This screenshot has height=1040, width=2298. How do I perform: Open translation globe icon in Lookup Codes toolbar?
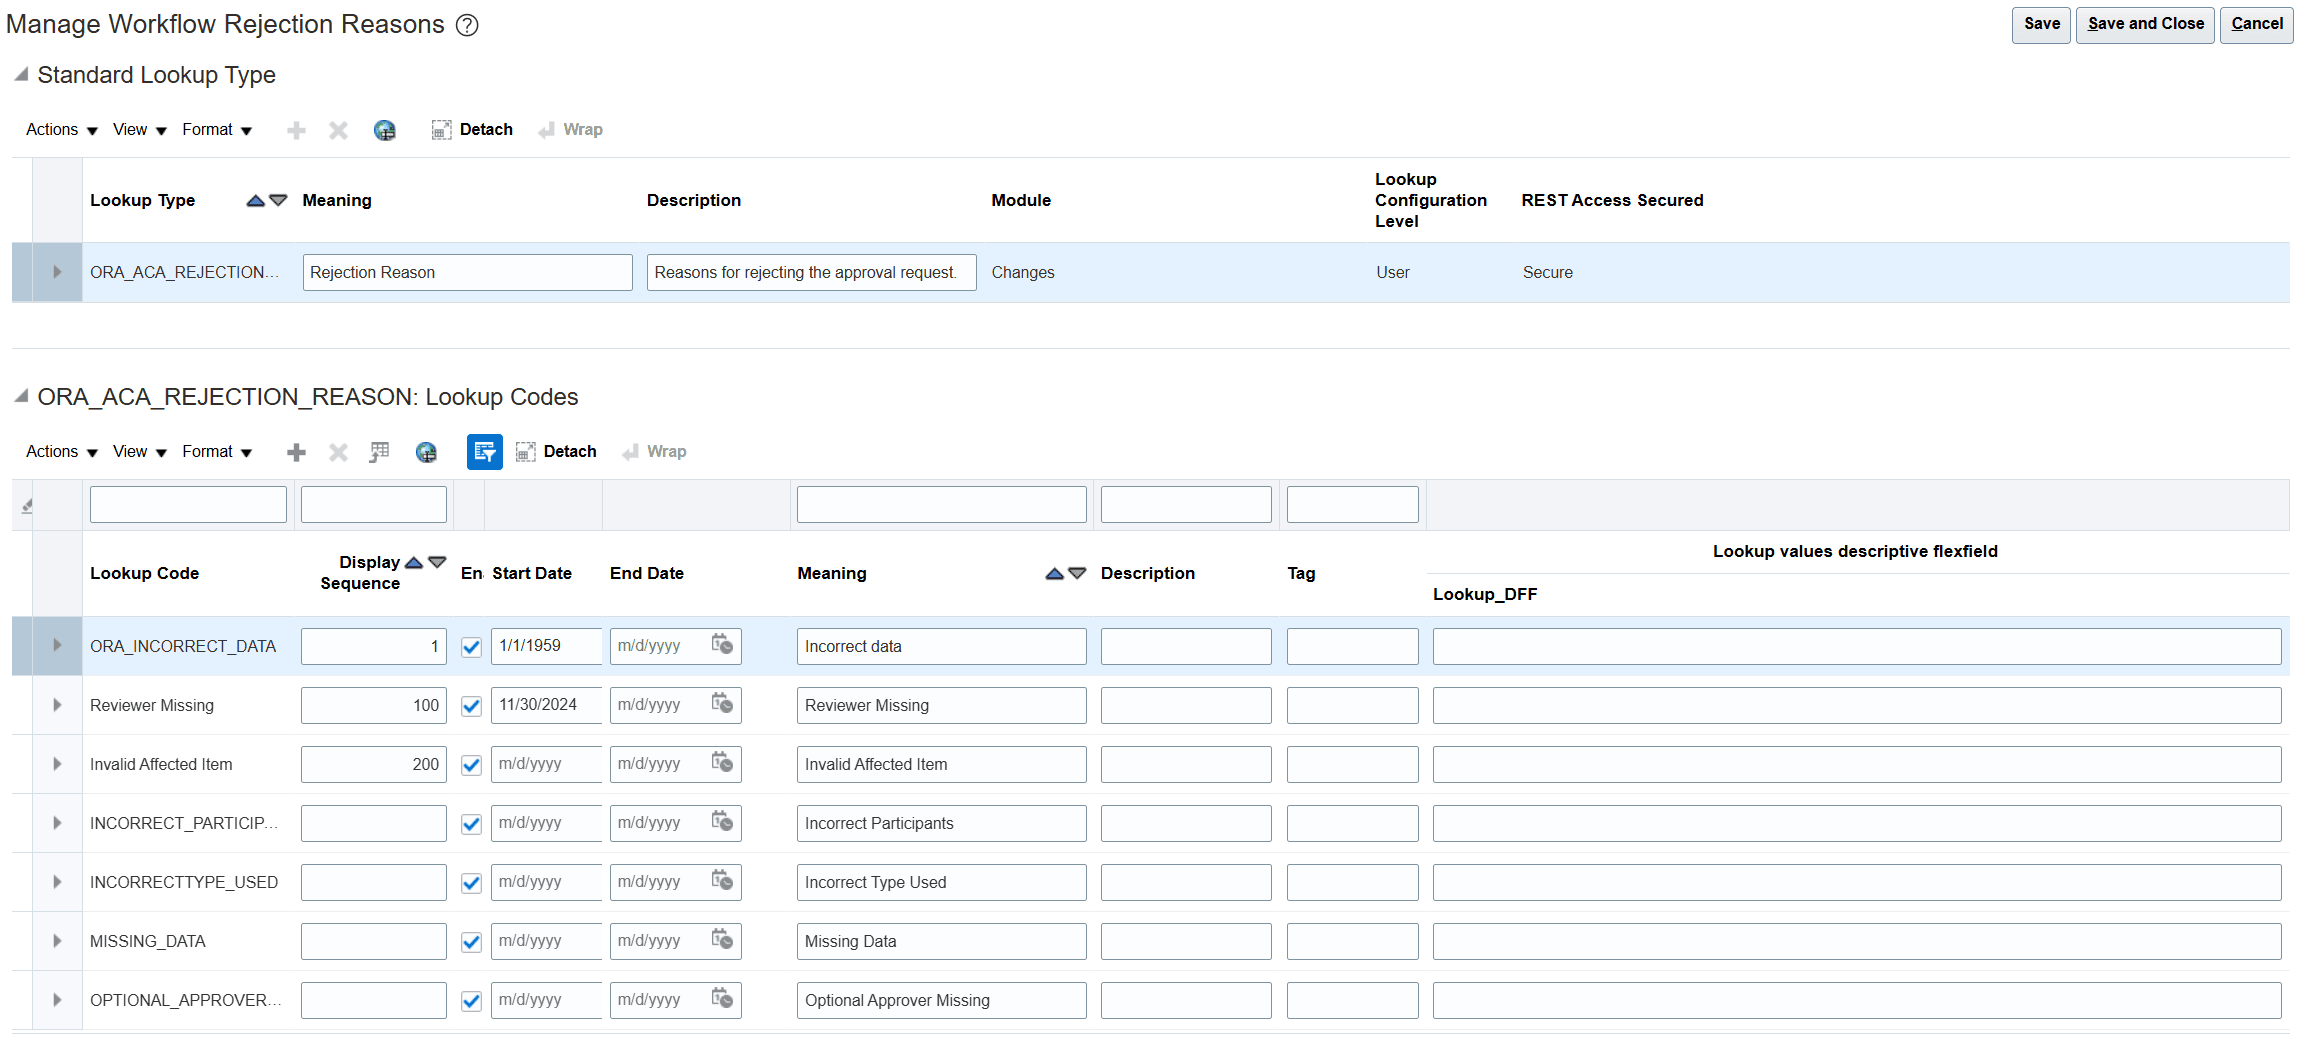[427, 452]
